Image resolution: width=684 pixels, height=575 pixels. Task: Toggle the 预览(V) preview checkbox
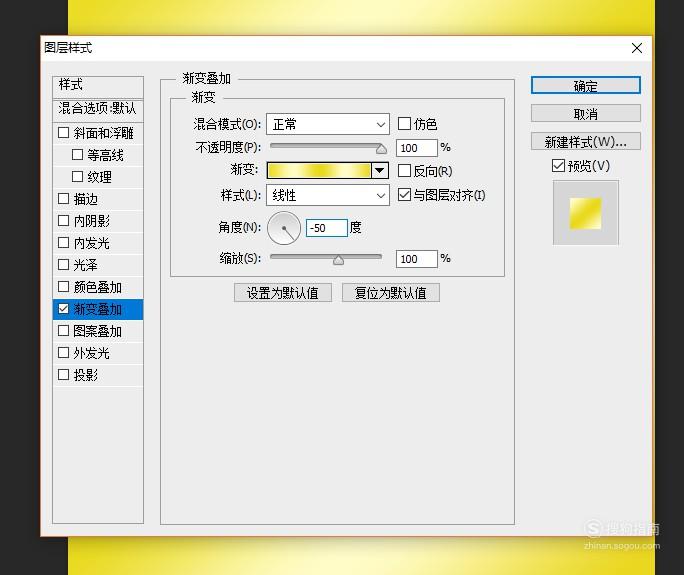(x=558, y=166)
